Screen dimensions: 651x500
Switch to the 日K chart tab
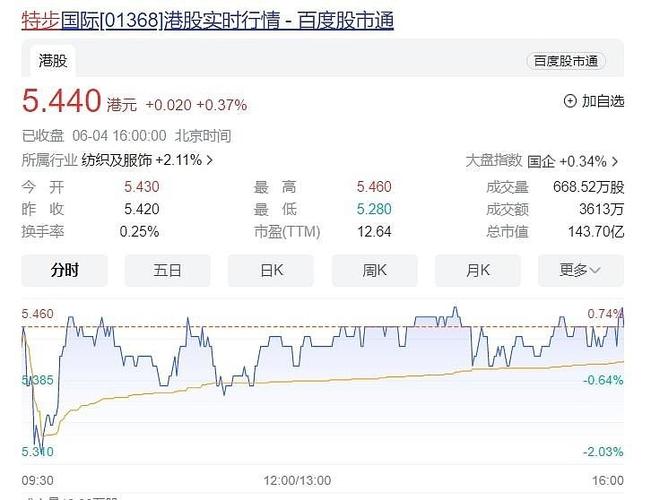(x=271, y=270)
